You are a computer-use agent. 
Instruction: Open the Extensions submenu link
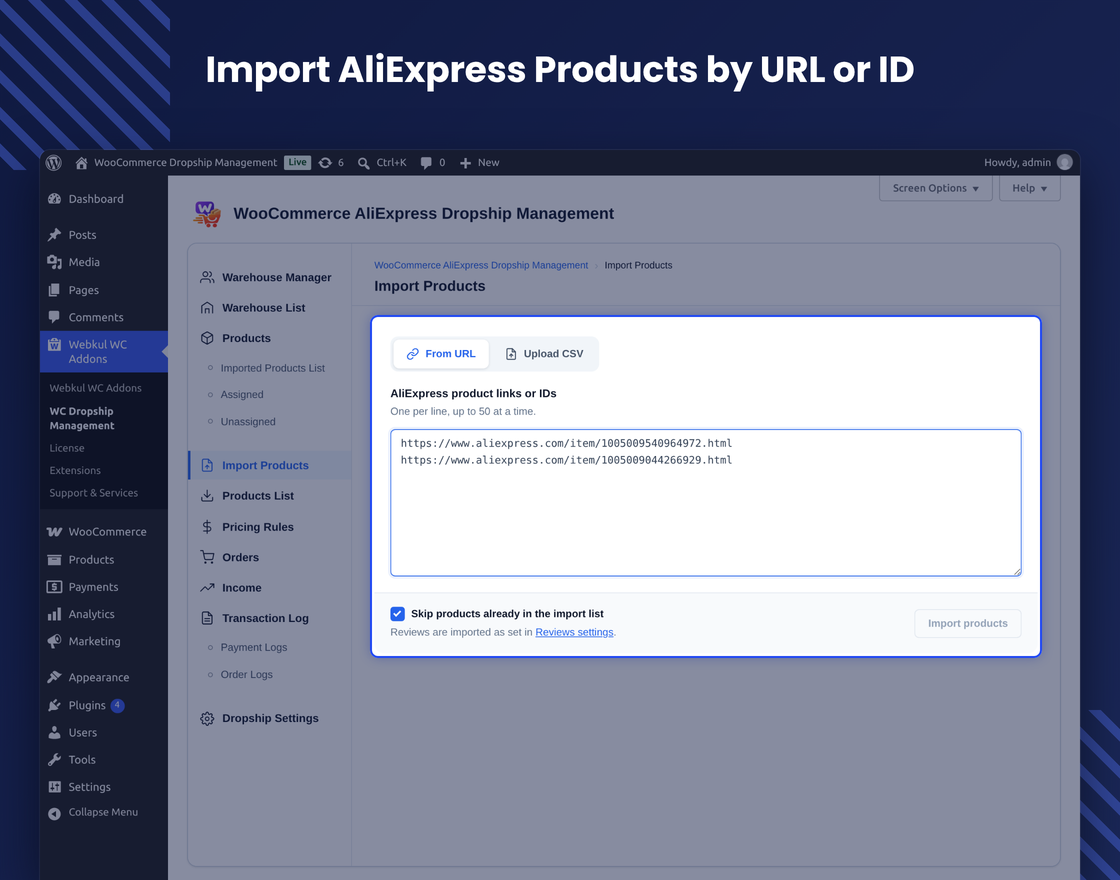click(75, 470)
